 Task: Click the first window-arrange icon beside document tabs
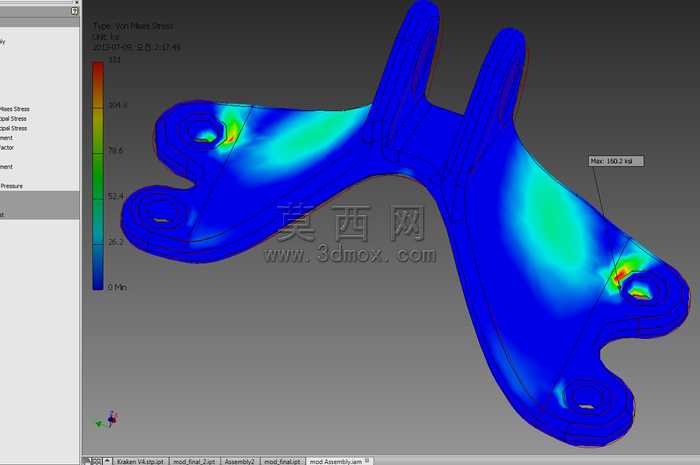tap(87, 461)
